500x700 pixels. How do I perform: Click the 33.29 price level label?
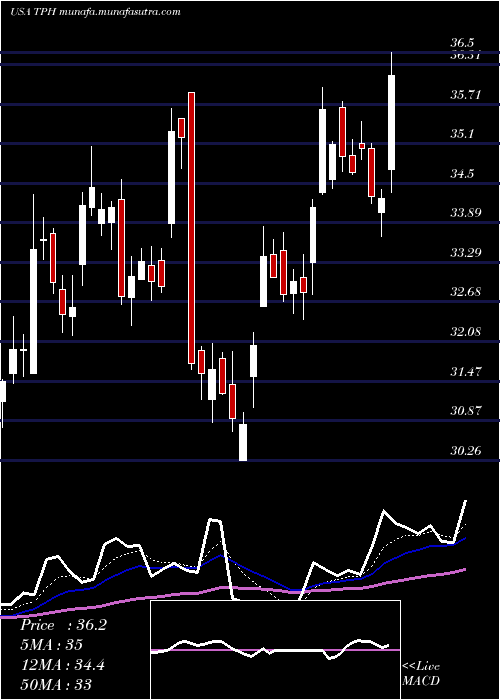click(x=465, y=253)
